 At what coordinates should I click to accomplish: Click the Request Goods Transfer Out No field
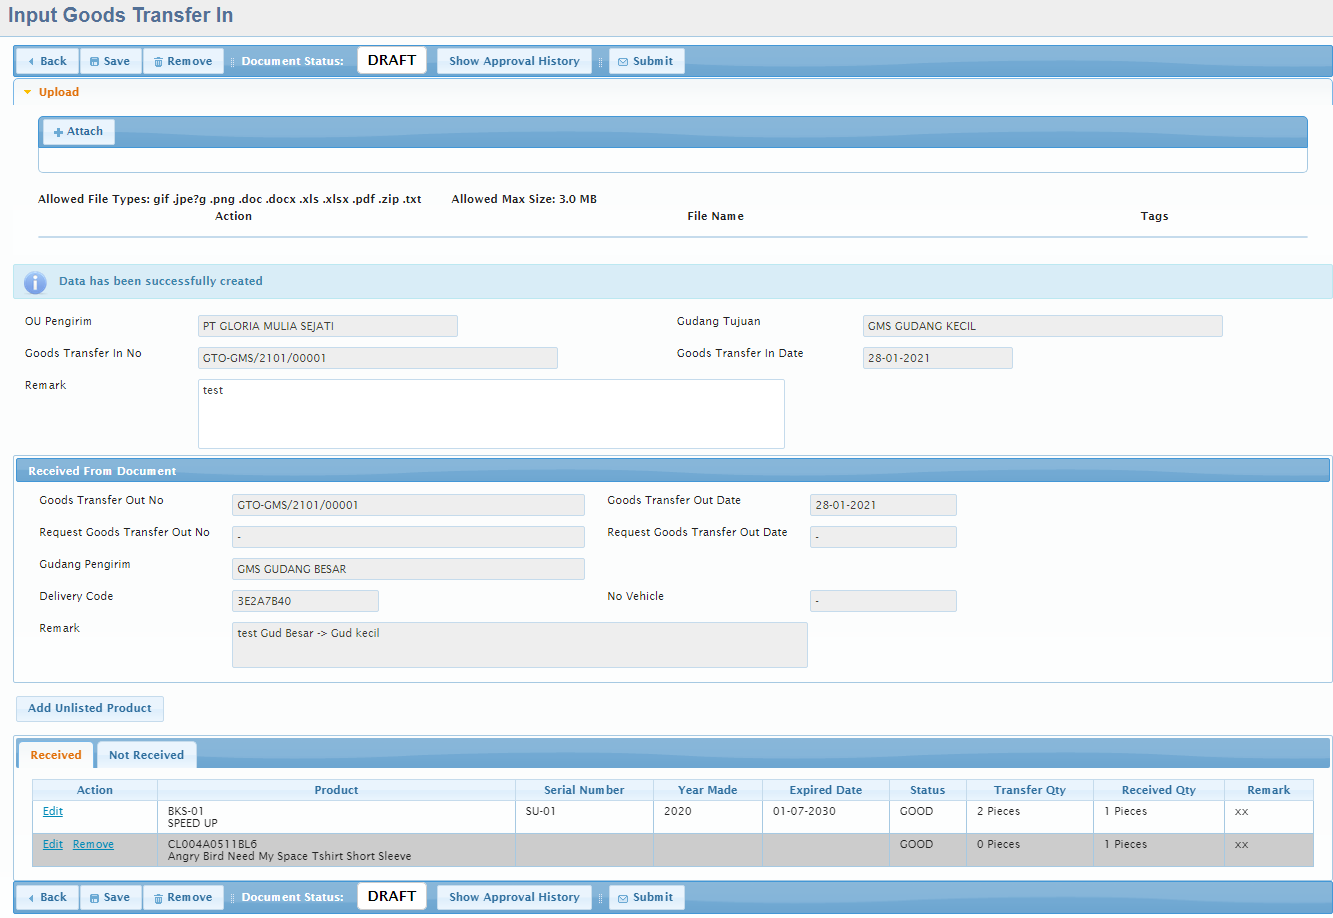(x=408, y=537)
